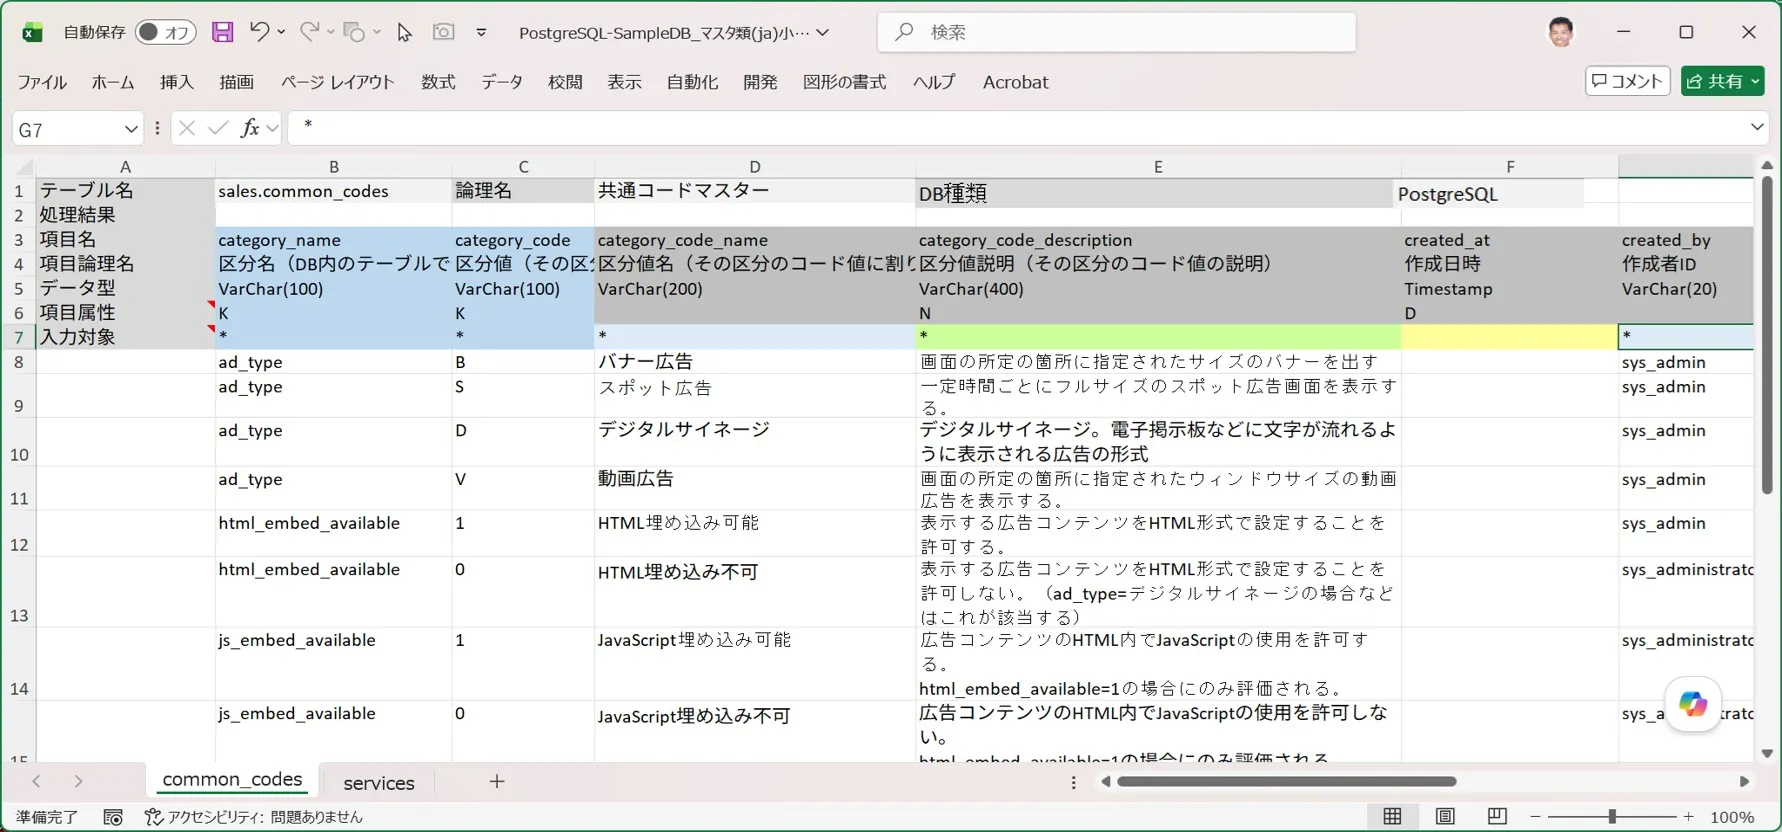Confirm entry with the checkmark formula bar icon
1782x832 pixels.
[x=218, y=128]
